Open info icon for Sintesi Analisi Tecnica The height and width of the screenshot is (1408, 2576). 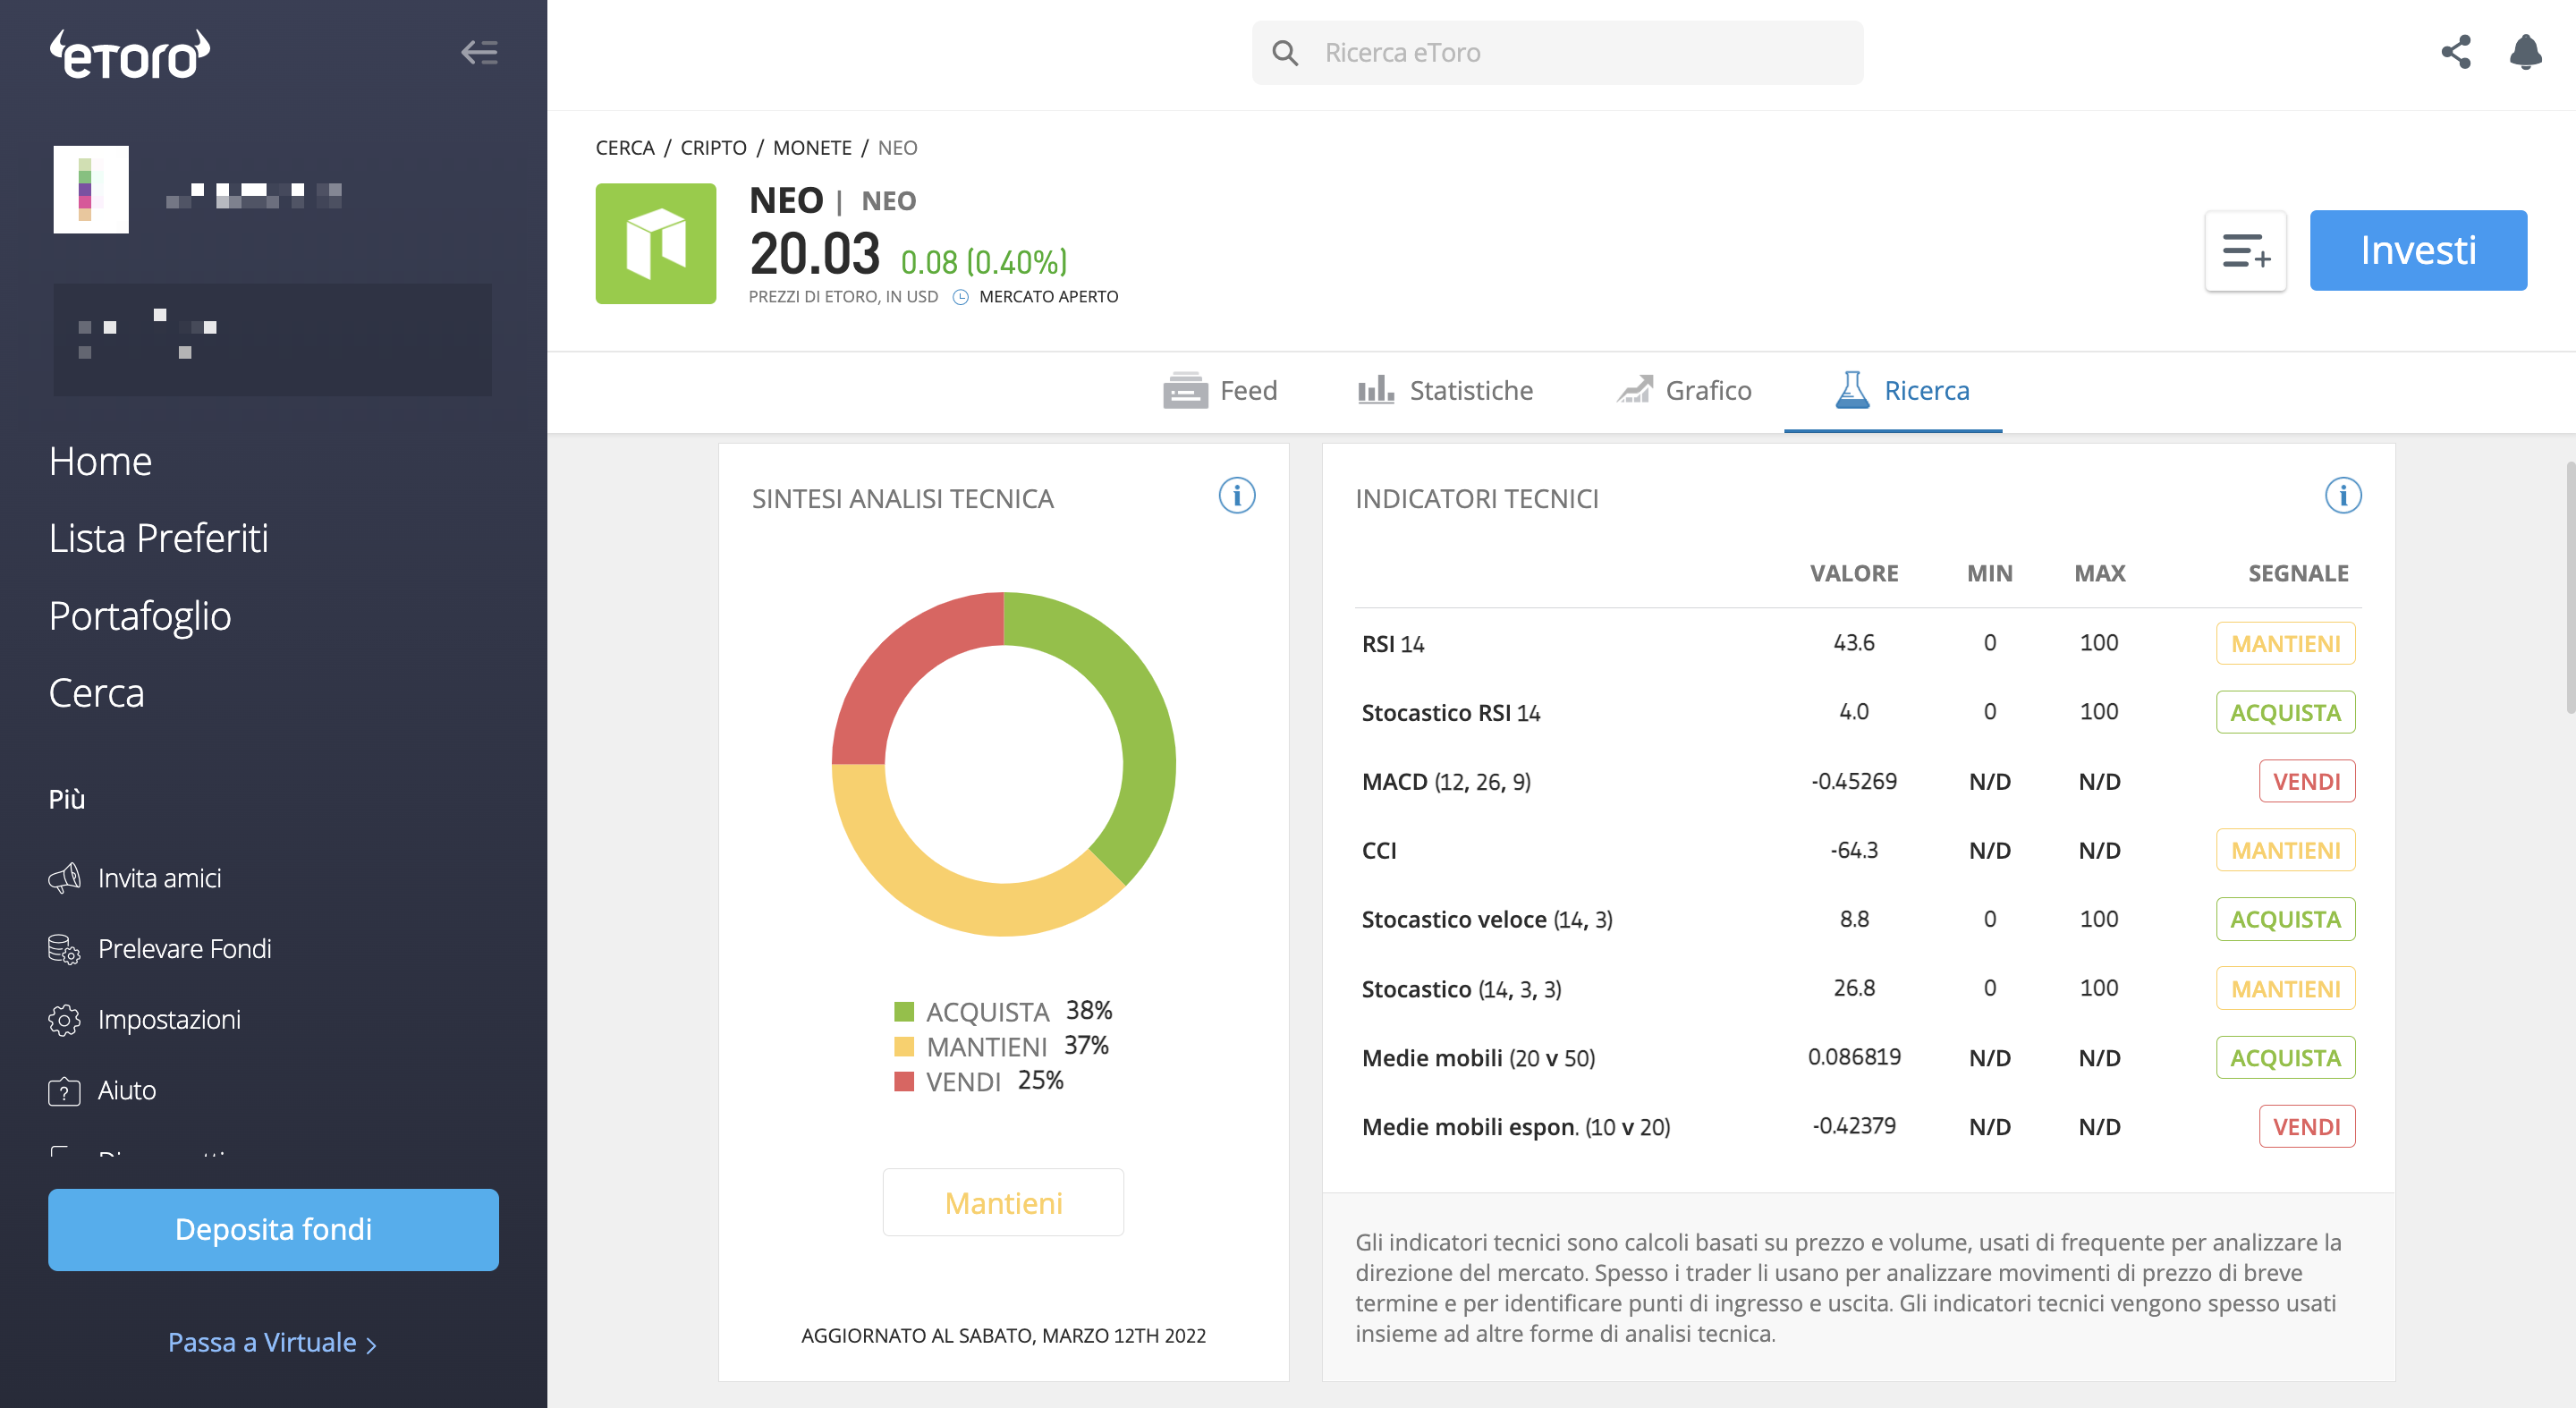point(1237,495)
